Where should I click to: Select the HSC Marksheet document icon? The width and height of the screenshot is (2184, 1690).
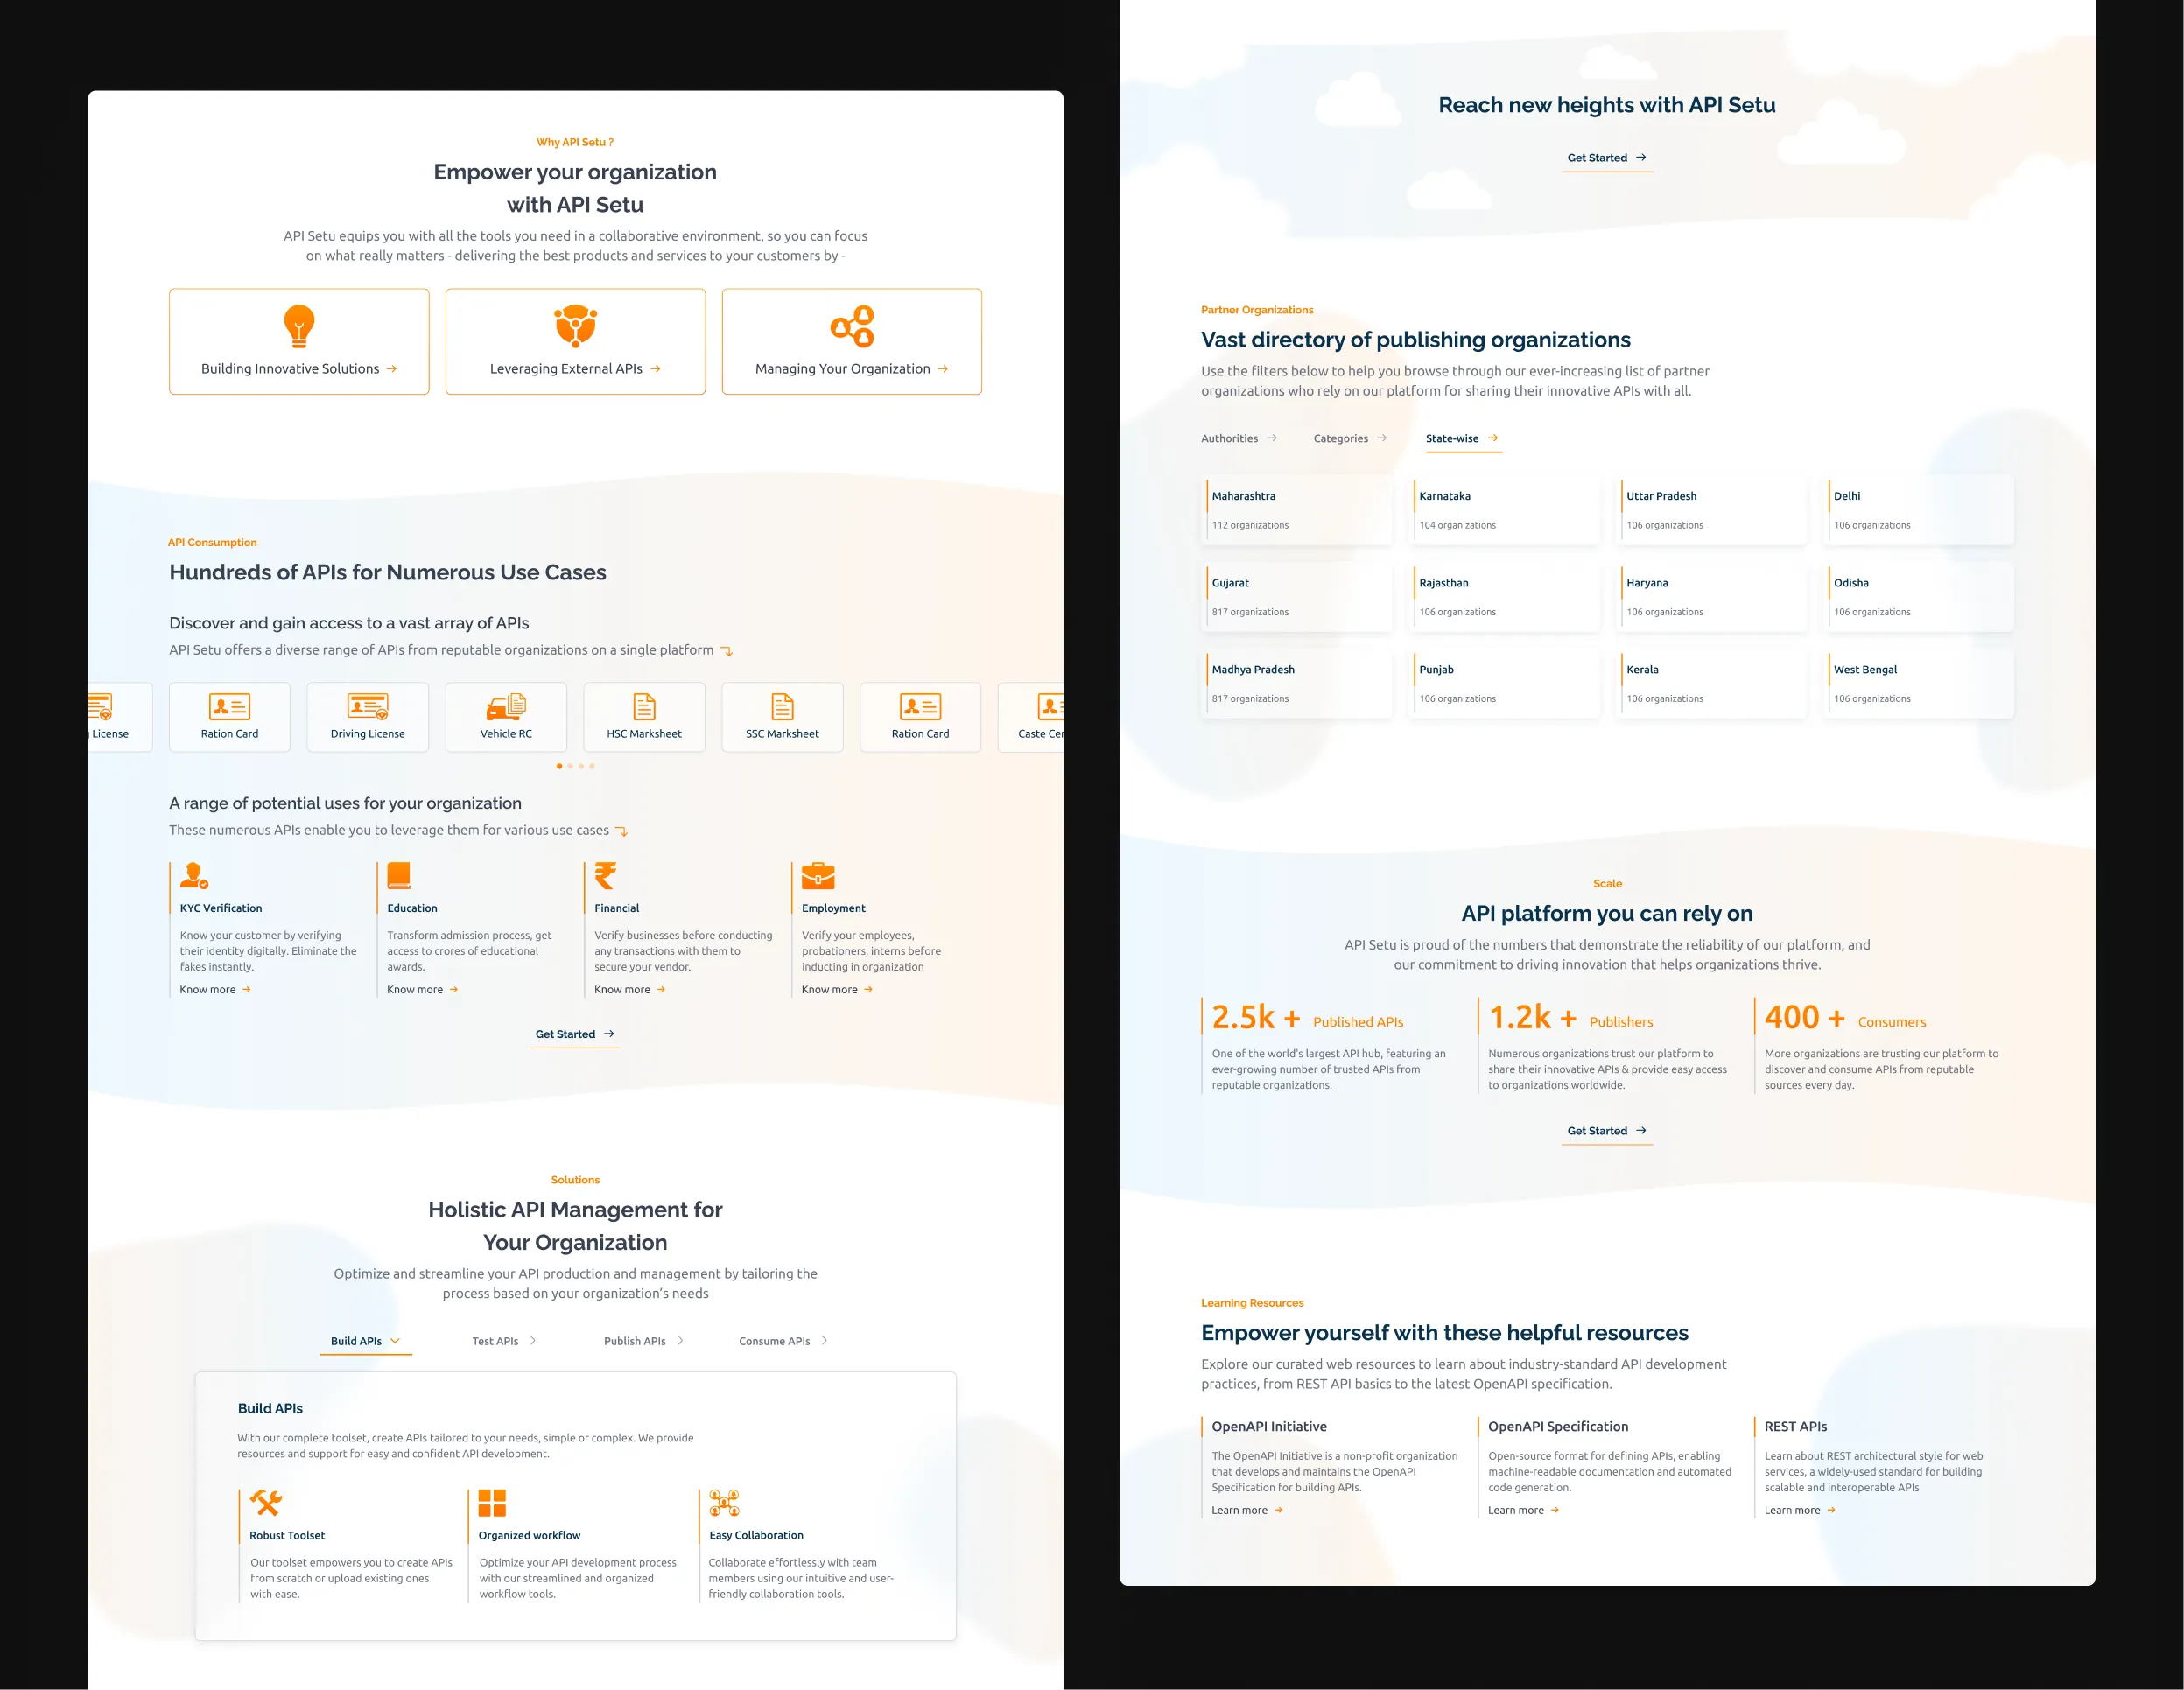[x=645, y=706]
